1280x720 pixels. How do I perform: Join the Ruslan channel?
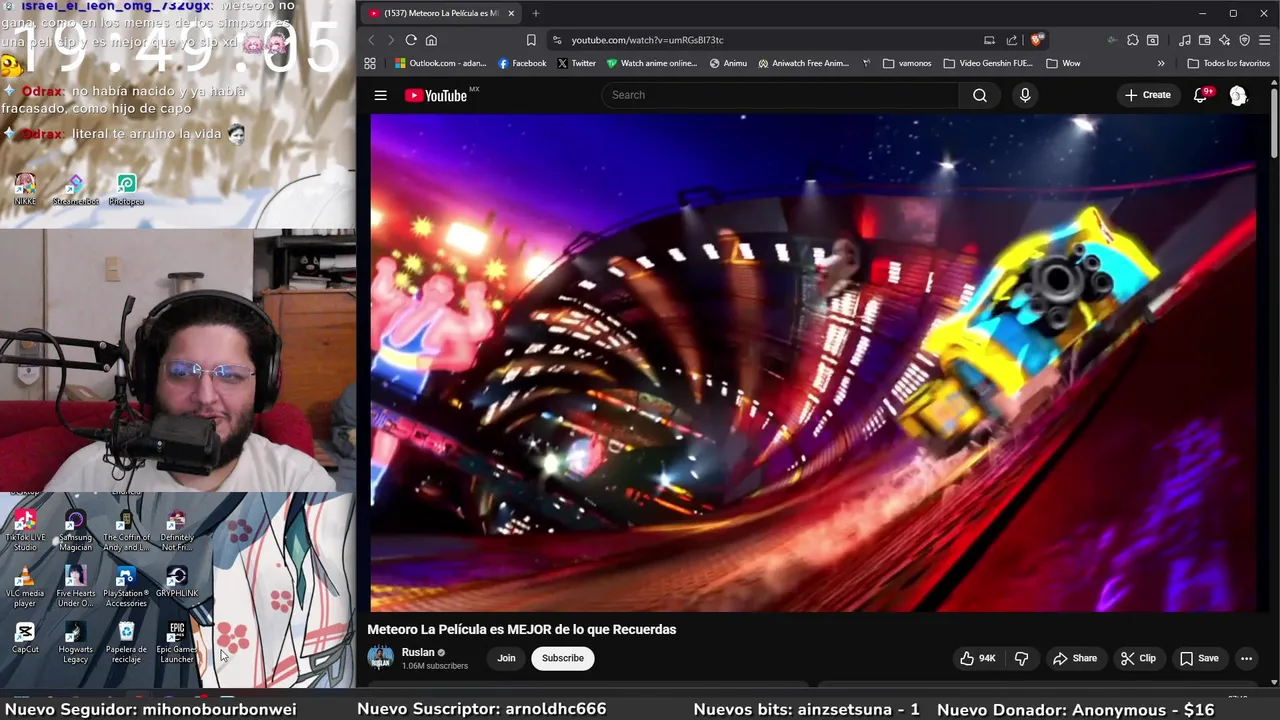[x=506, y=658]
